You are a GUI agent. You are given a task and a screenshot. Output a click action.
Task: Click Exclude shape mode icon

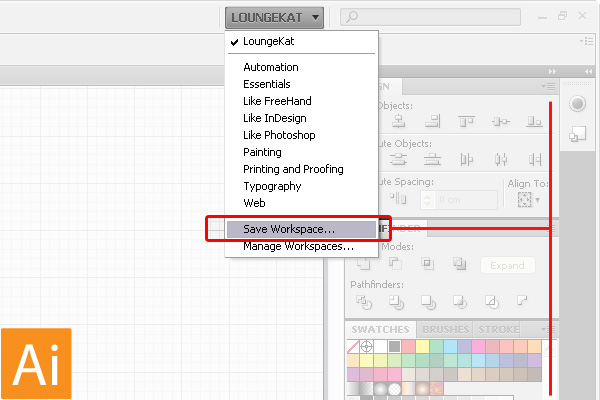(x=459, y=263)
